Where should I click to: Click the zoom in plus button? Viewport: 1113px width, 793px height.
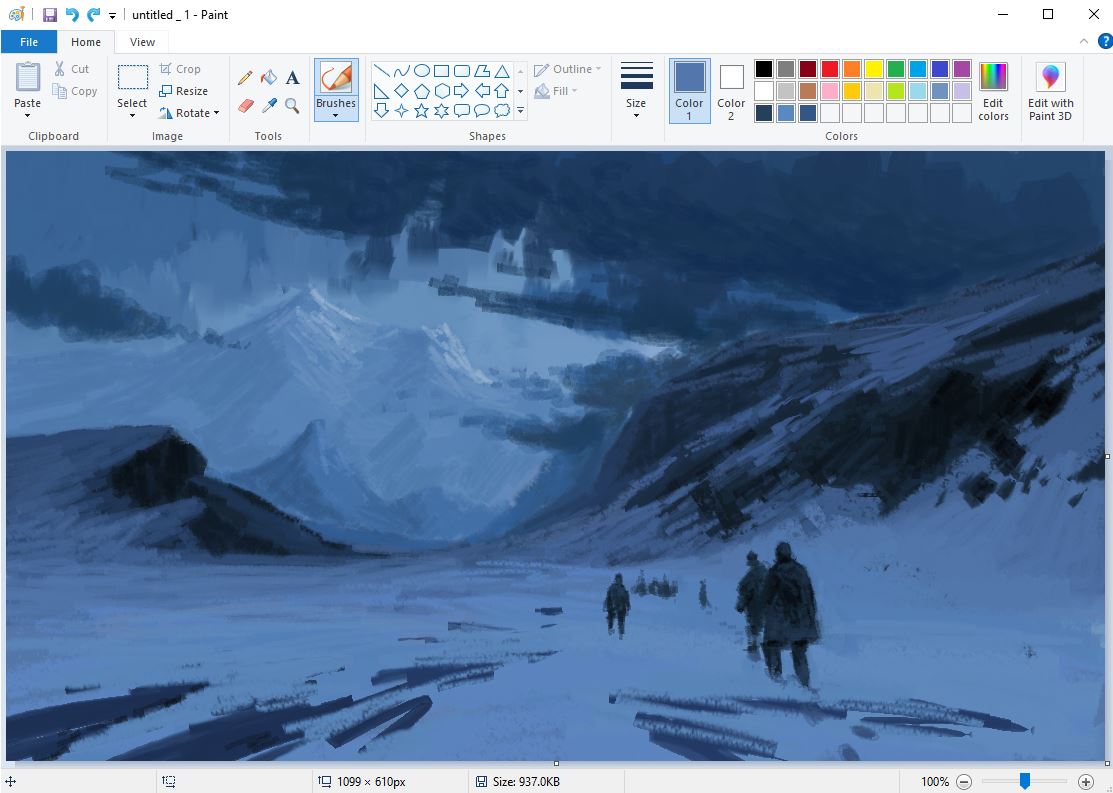[1085, 782]
